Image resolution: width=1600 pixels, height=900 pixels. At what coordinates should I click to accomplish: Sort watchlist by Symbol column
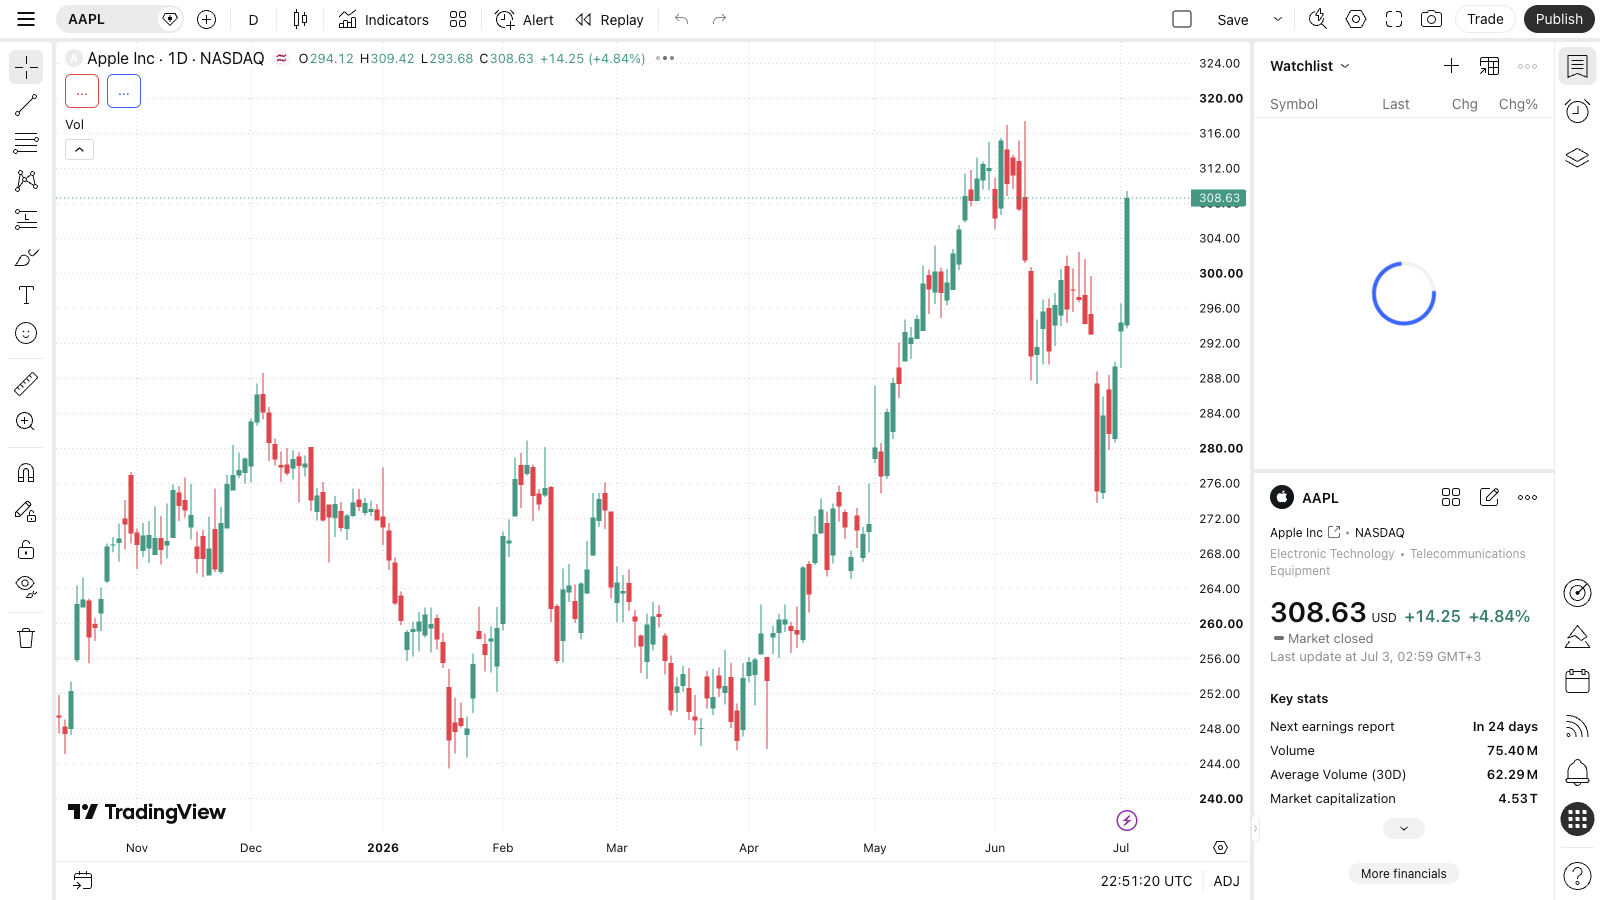click(x=1294, y=104)
